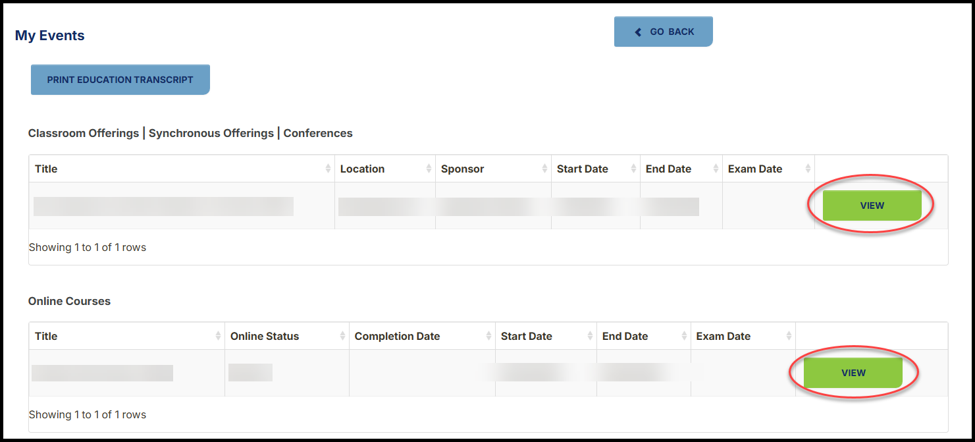
Task: Sort classroom table by Start Date
Action: coord(596,168)
